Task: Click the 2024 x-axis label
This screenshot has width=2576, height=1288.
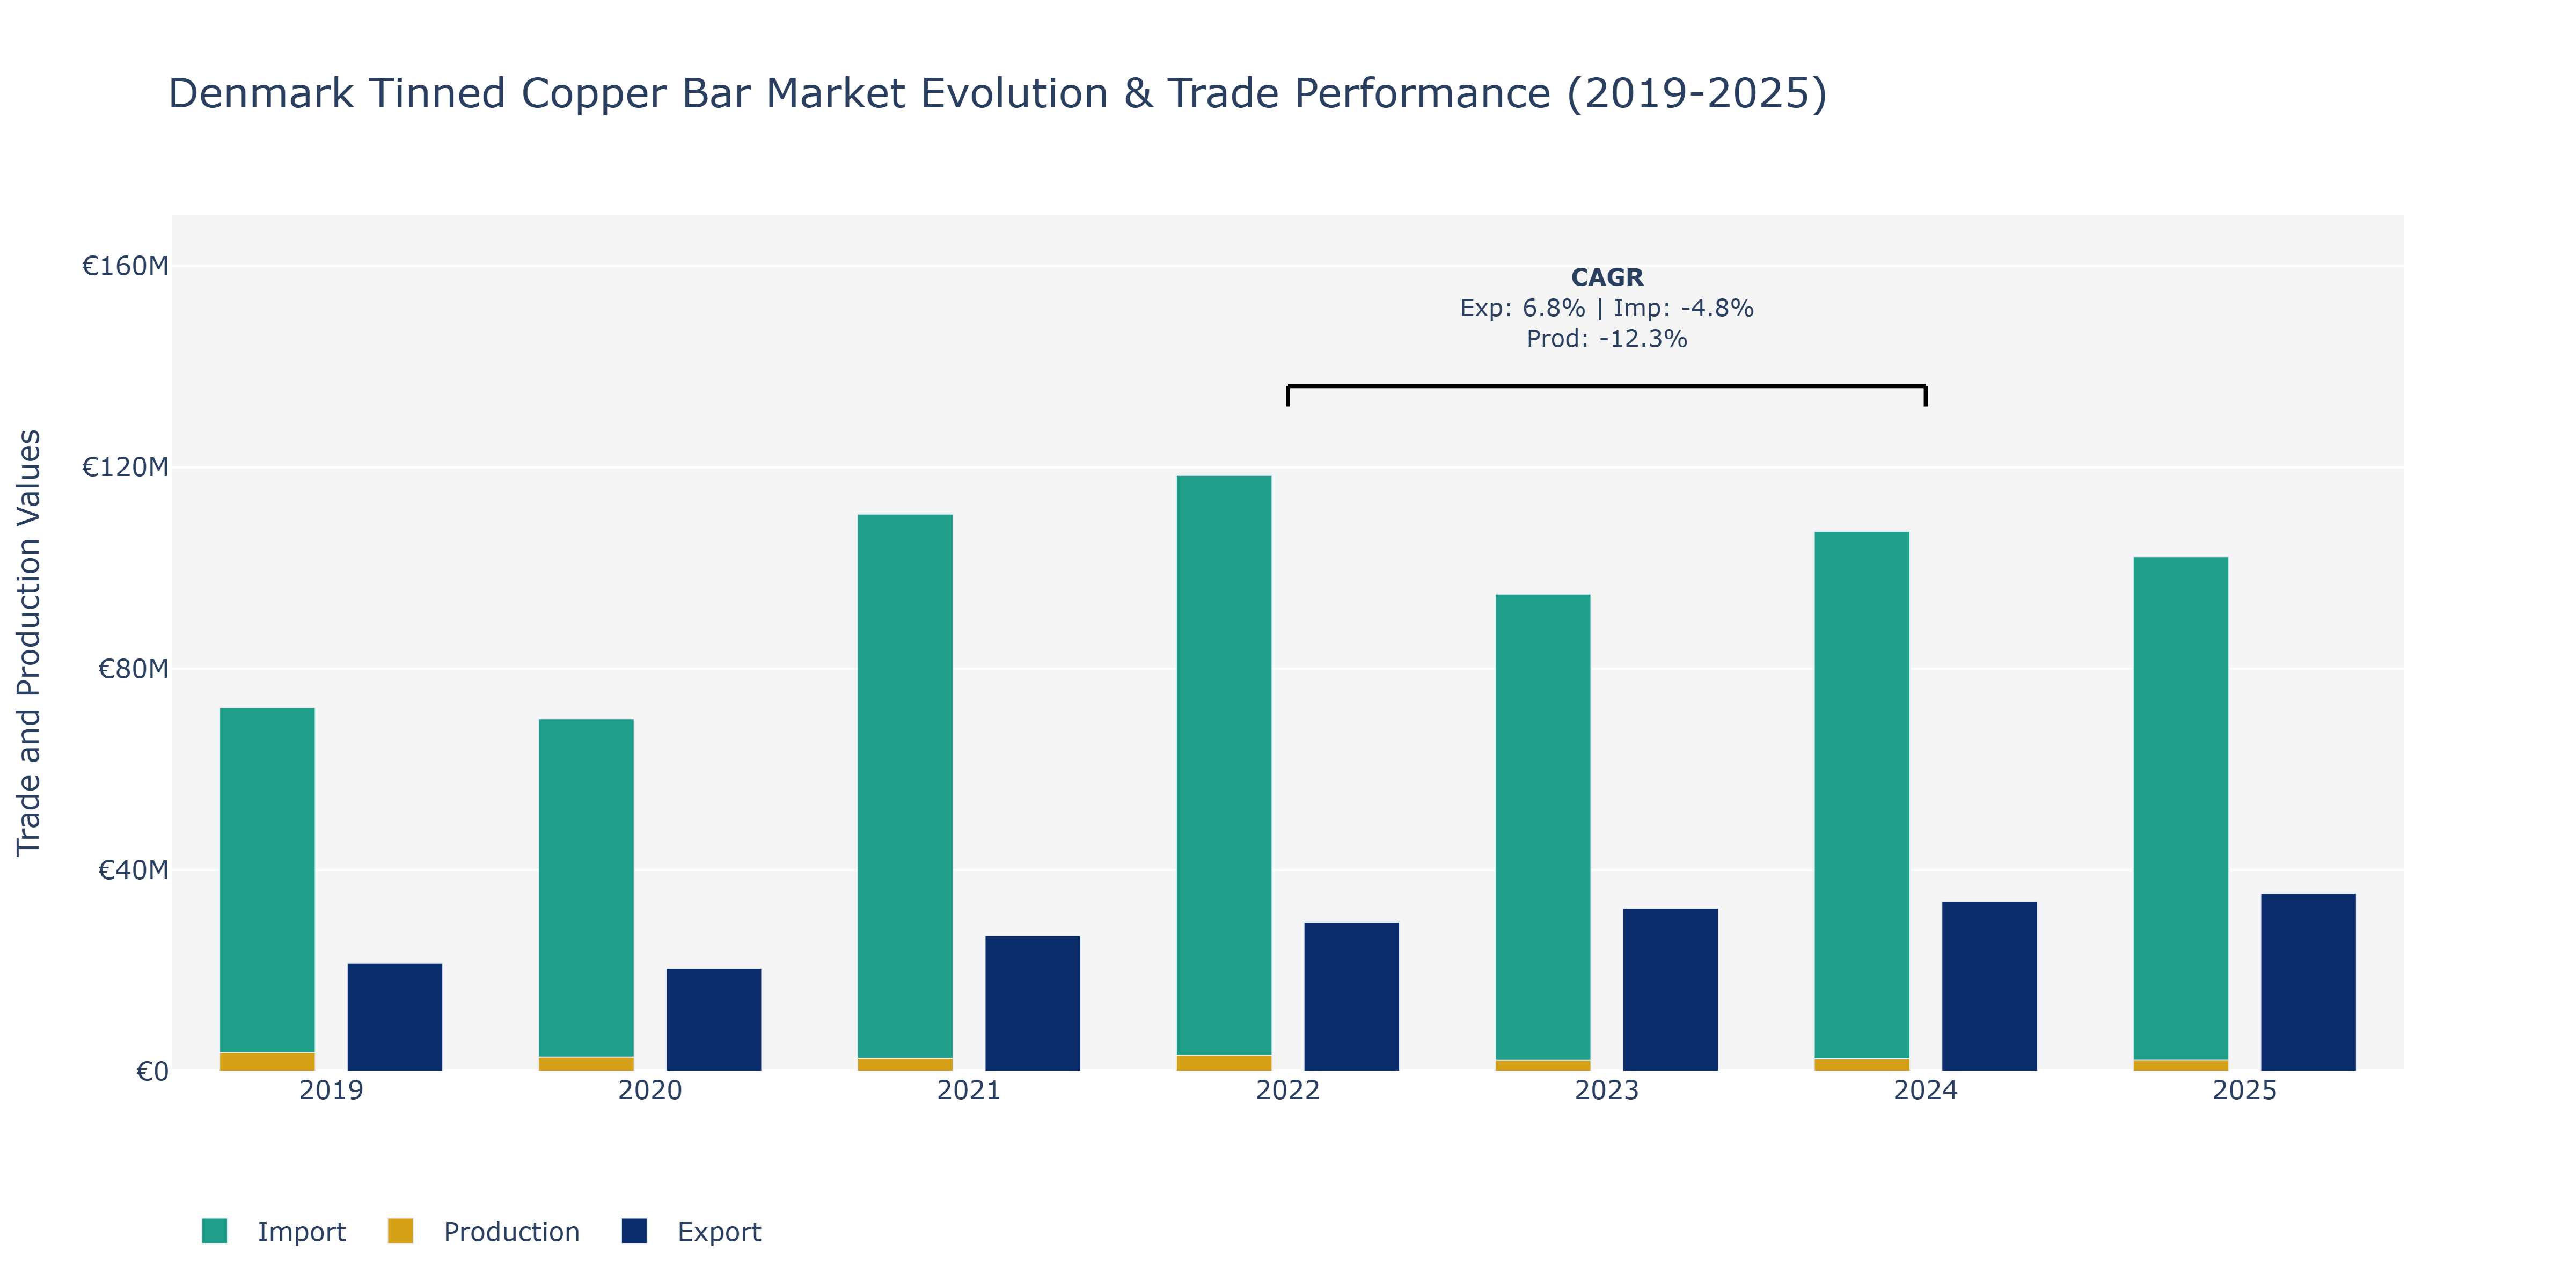Action: click(1926, 1090)
